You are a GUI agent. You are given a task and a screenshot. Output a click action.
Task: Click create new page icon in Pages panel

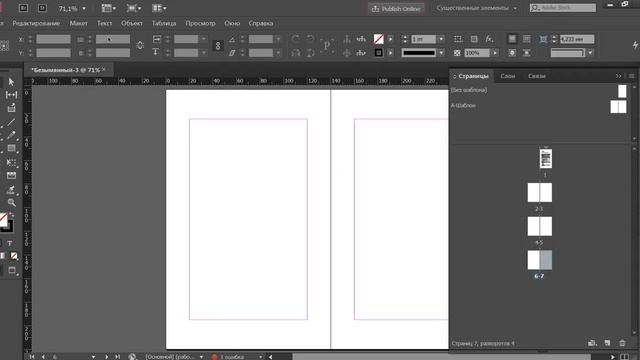(x=607, y=343)
